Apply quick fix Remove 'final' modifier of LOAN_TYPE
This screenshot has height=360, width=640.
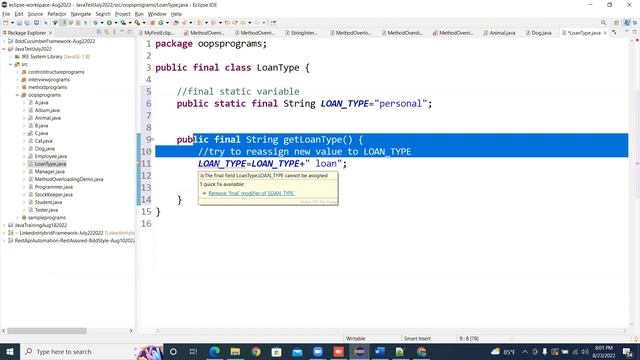coord(251,193)
